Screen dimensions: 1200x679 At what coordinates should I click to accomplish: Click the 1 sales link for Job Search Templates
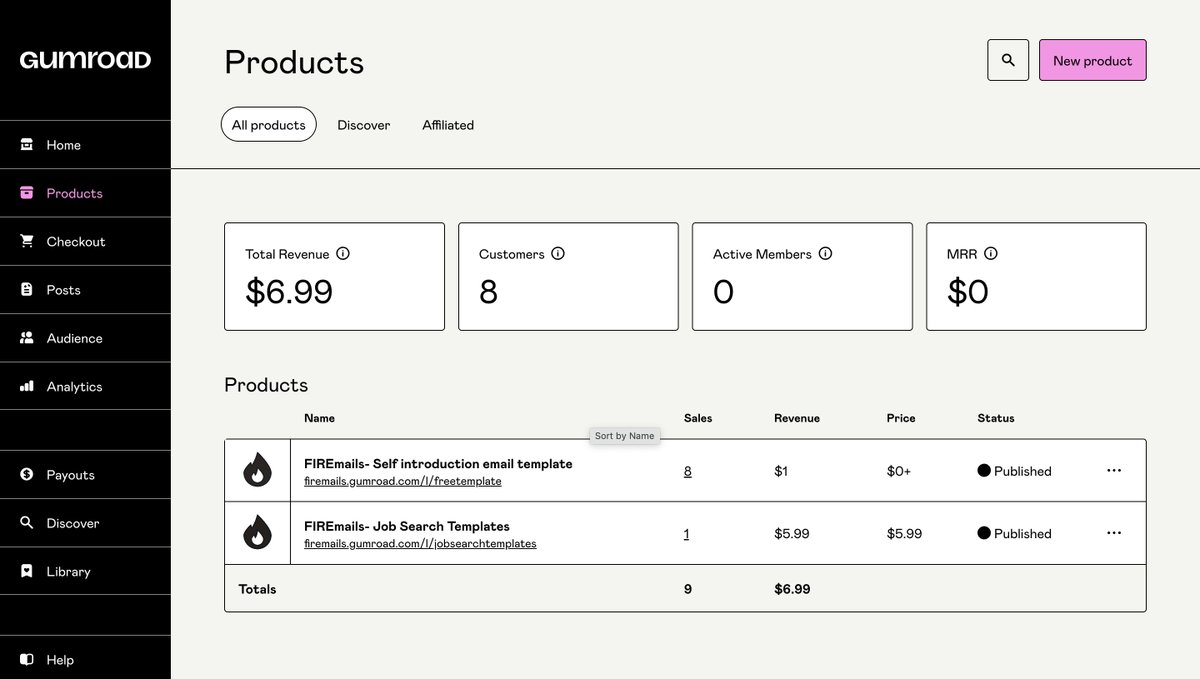point(686,534)
